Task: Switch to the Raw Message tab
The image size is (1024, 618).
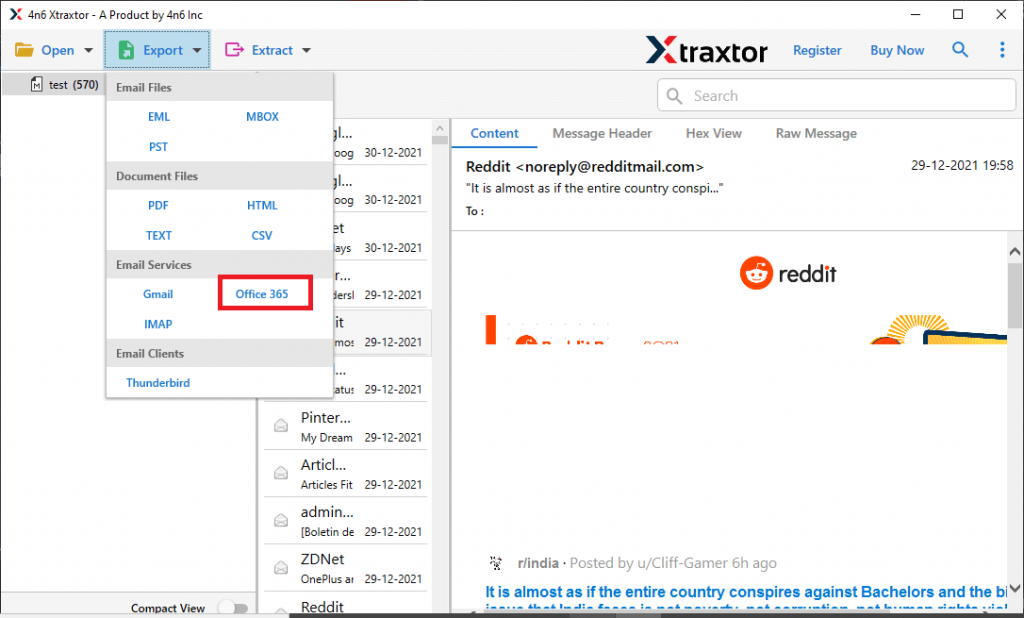Action: tap(815, 133)
